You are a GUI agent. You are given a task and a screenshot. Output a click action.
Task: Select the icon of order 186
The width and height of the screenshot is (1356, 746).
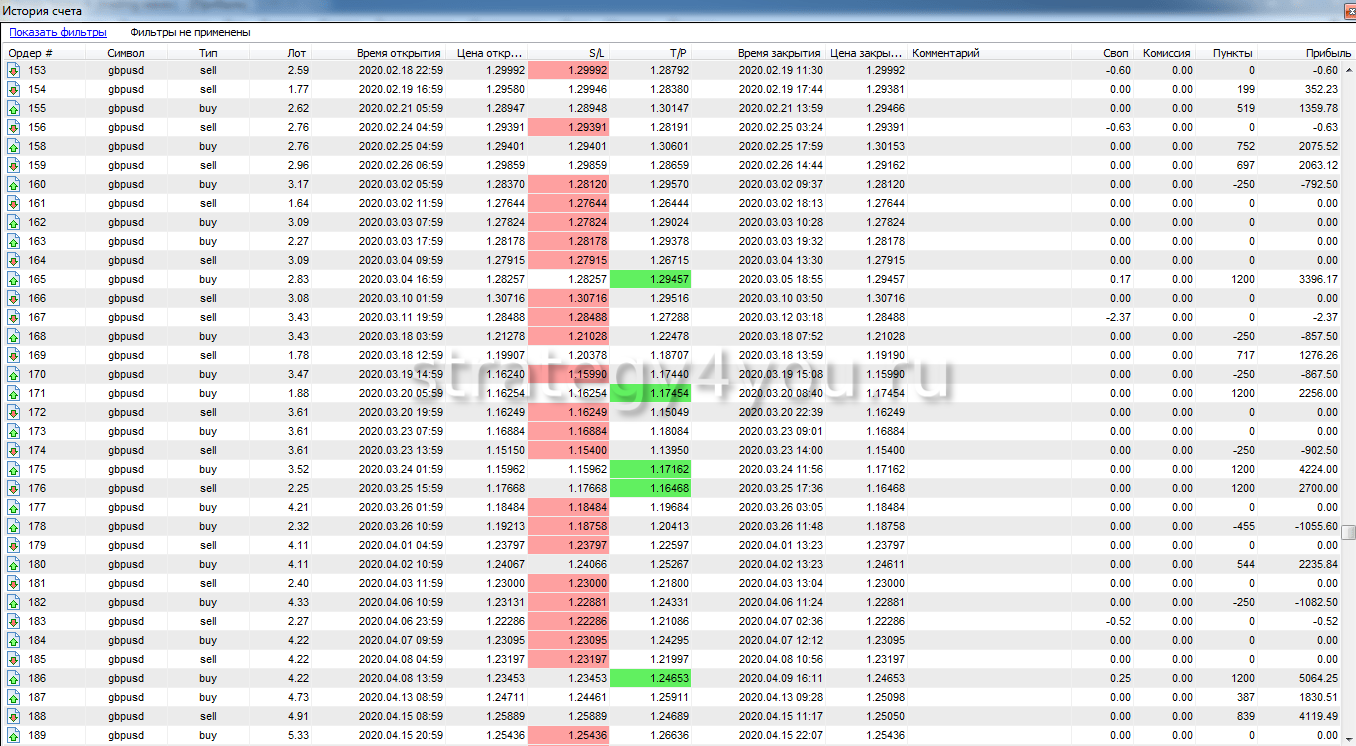tap(14, 678)
